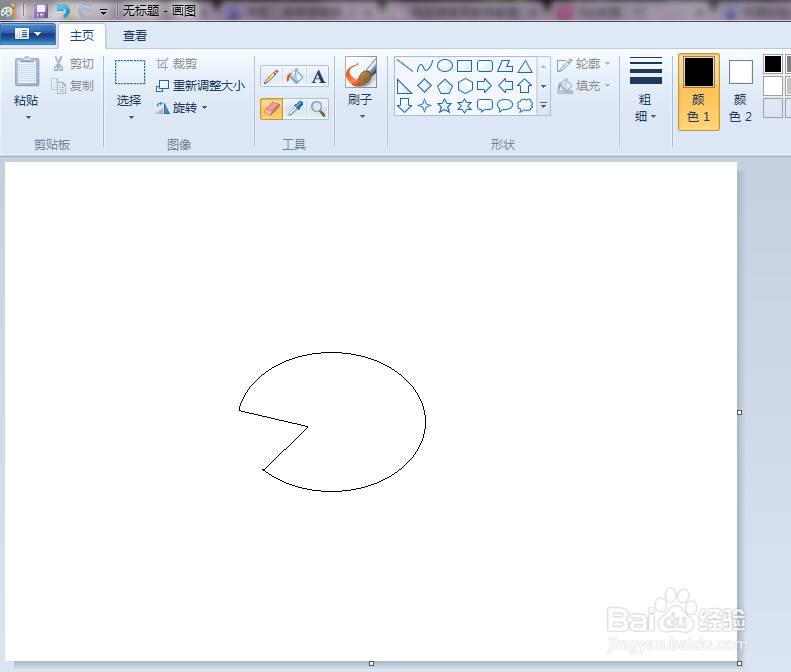Screen dimensions: 791x672
Task: Choose the Diamond shape
Action: (425, 86)
